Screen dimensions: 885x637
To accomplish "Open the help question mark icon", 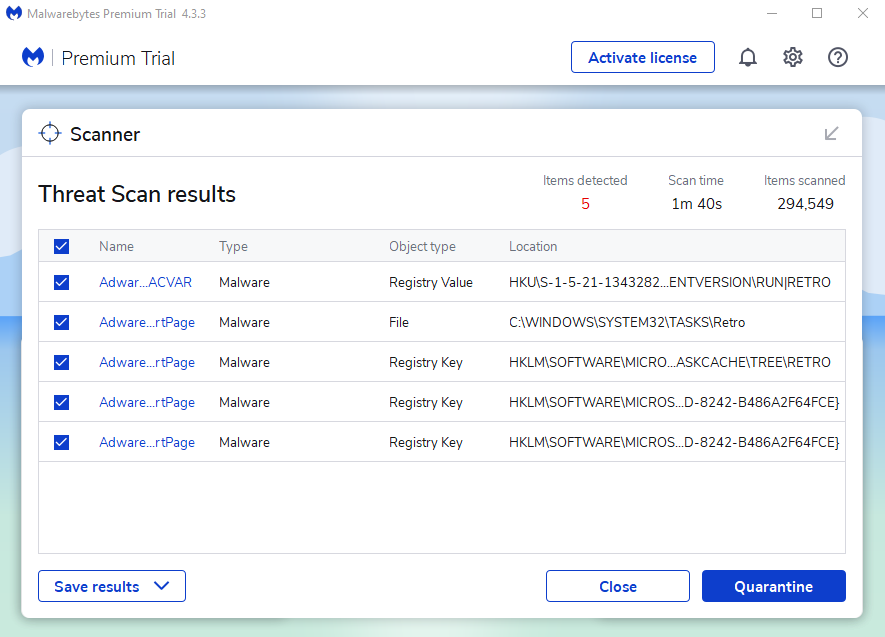I will (838, 57).
